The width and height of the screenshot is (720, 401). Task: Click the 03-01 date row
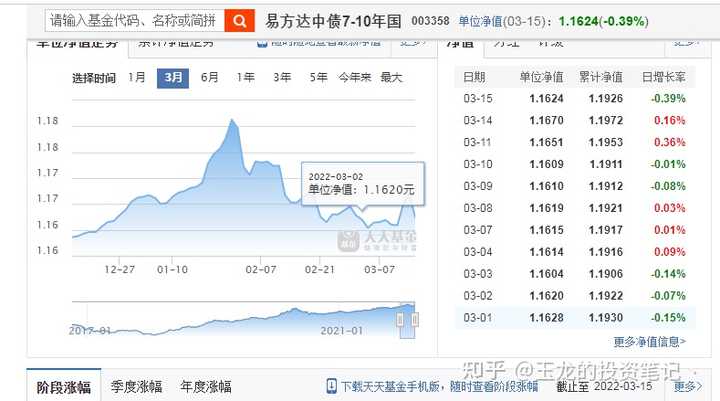click(574, 317)
